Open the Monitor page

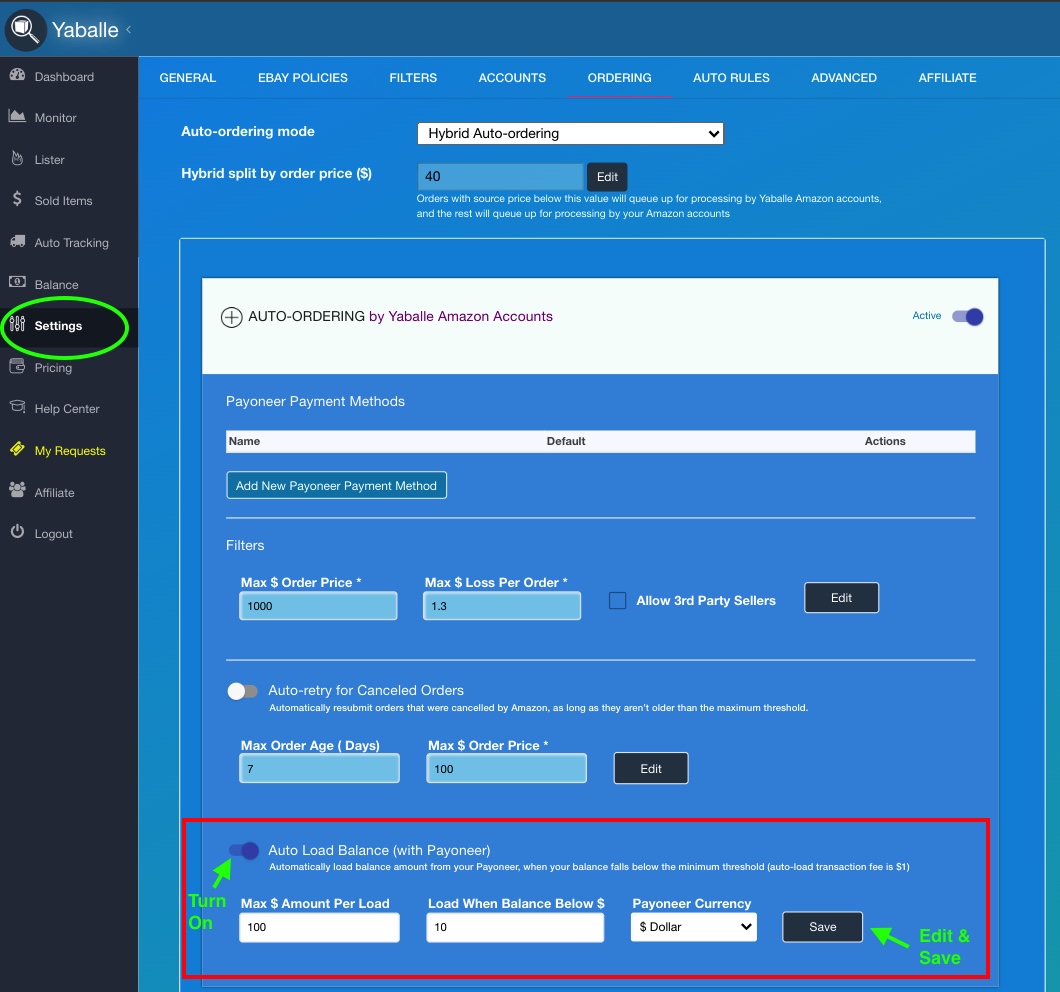pos(55,118)
